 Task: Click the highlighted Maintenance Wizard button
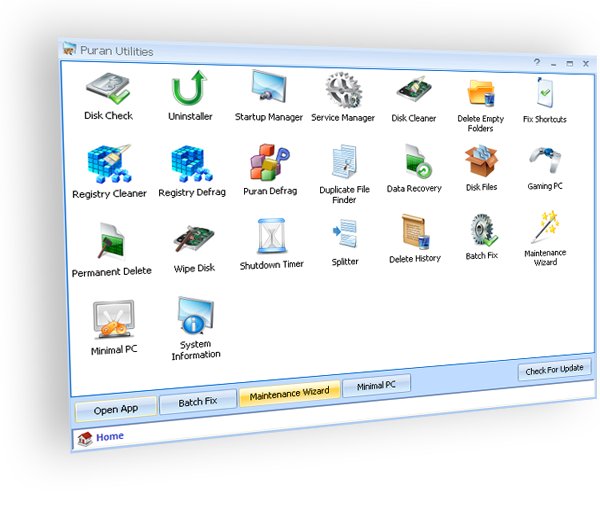coord(289,393)
